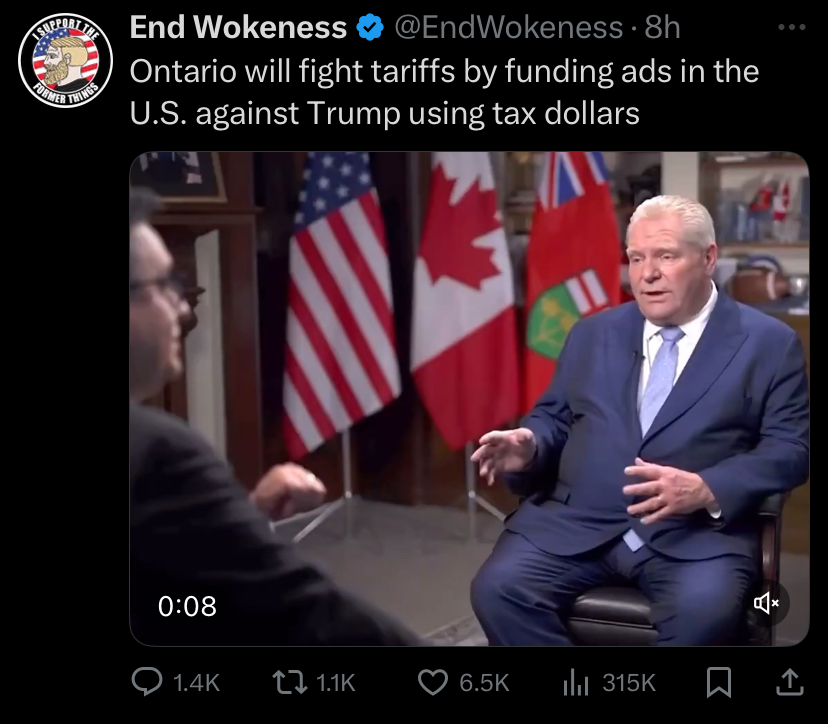
Task: Open the End Wokeness profile avatar
Action: tap(65, 61)
